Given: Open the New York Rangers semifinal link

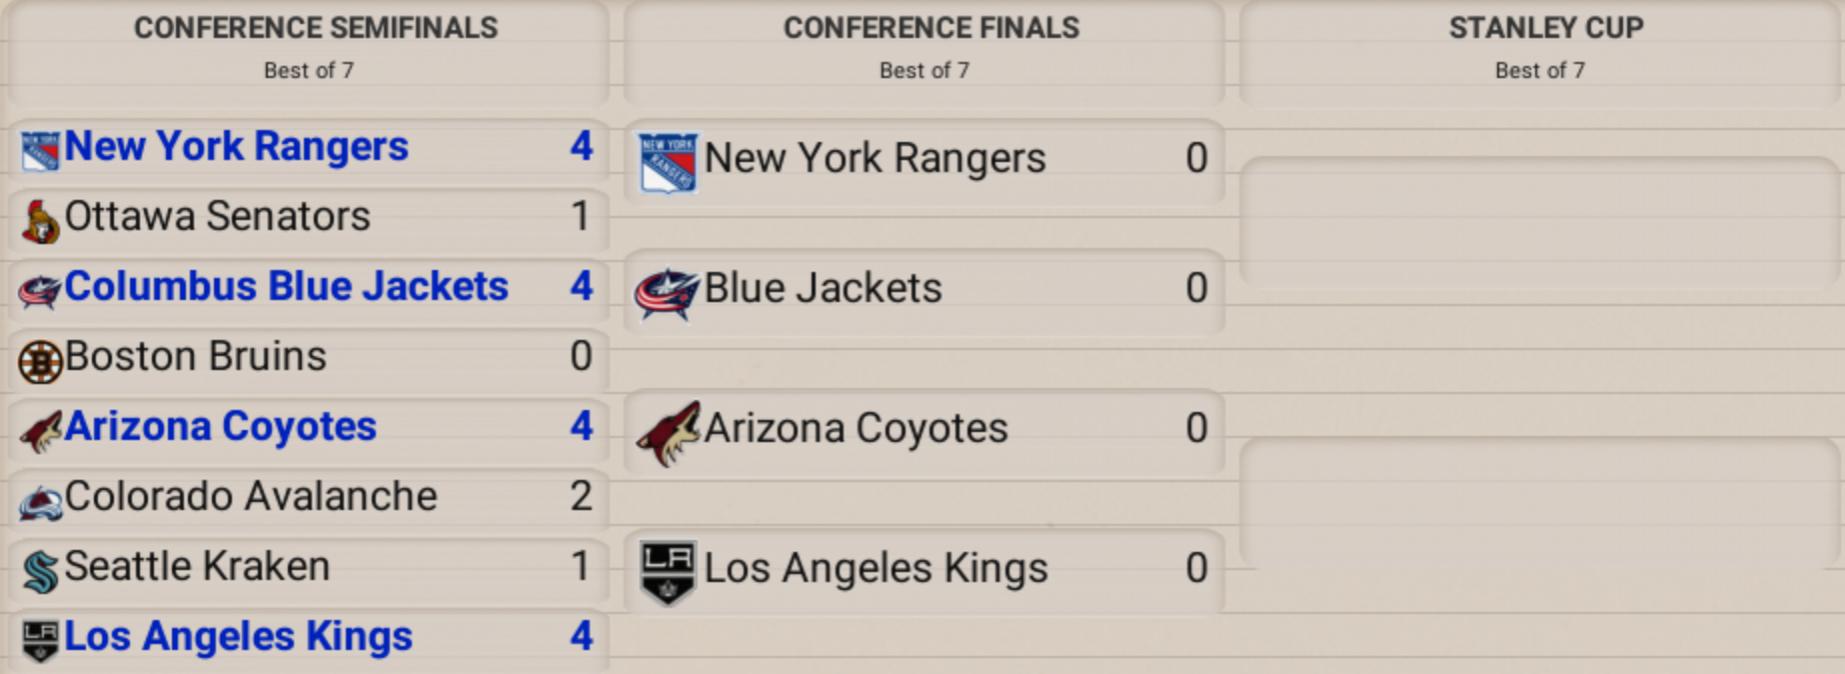Looking at the screenshot, I should coord(236,147).
